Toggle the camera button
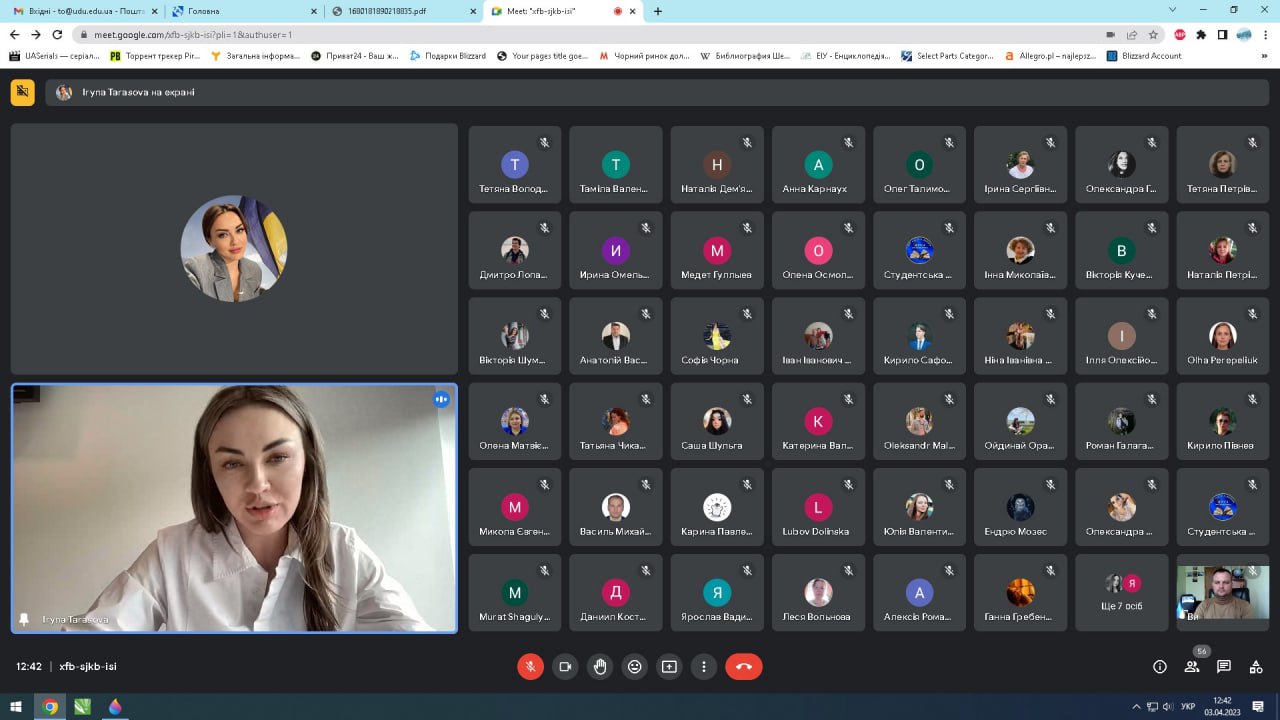The height and width of the screenshot is (720, 1280). click(x=565, y=667)
